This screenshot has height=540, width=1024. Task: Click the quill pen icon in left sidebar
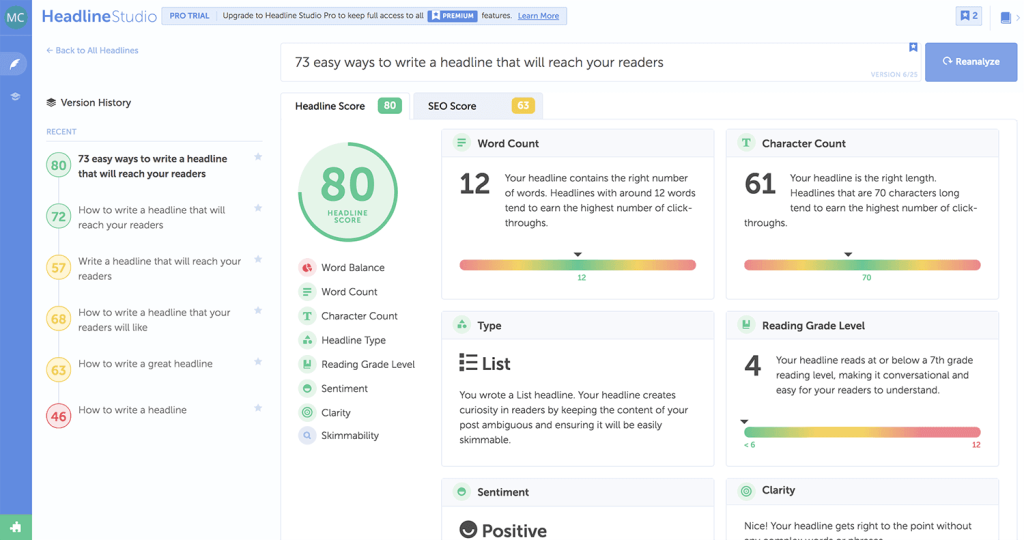[x=15, y=64]
